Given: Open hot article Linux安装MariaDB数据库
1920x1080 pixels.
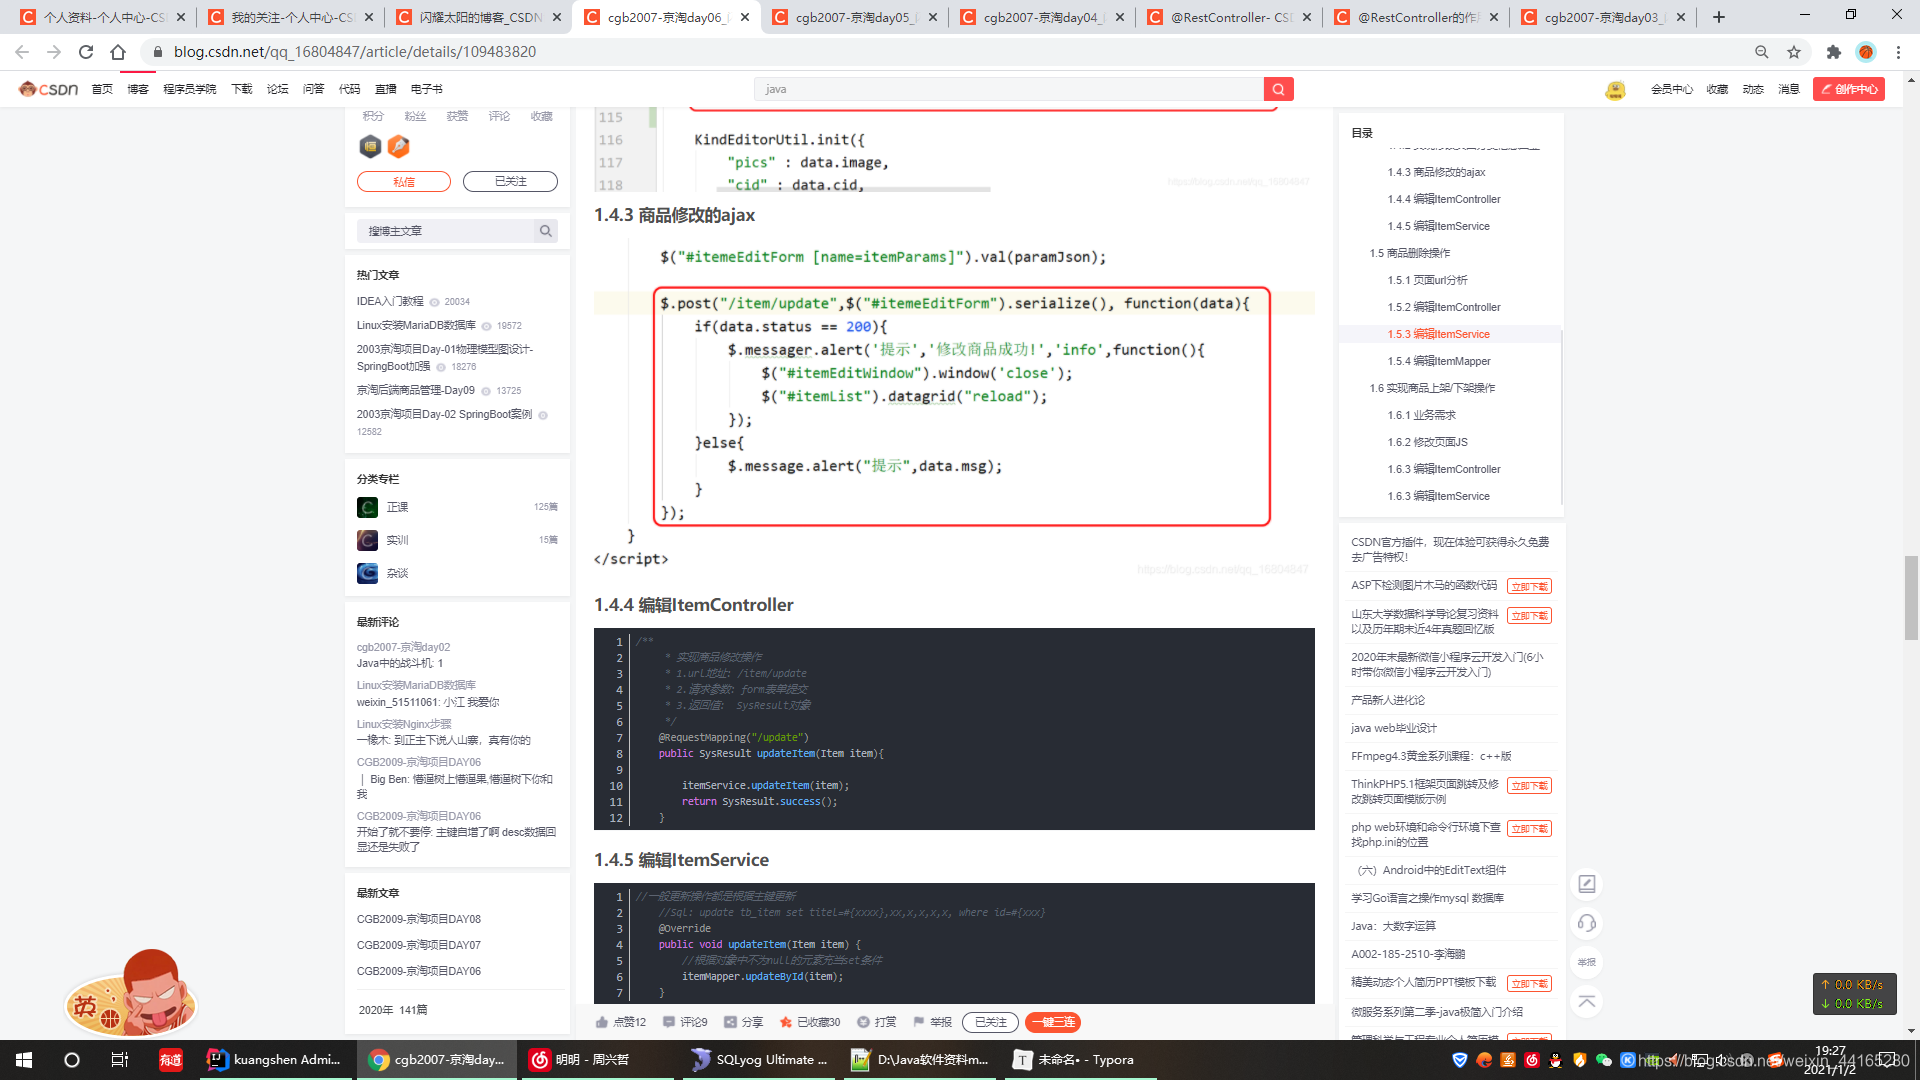Looking at the screenshot, I should 416,325.
